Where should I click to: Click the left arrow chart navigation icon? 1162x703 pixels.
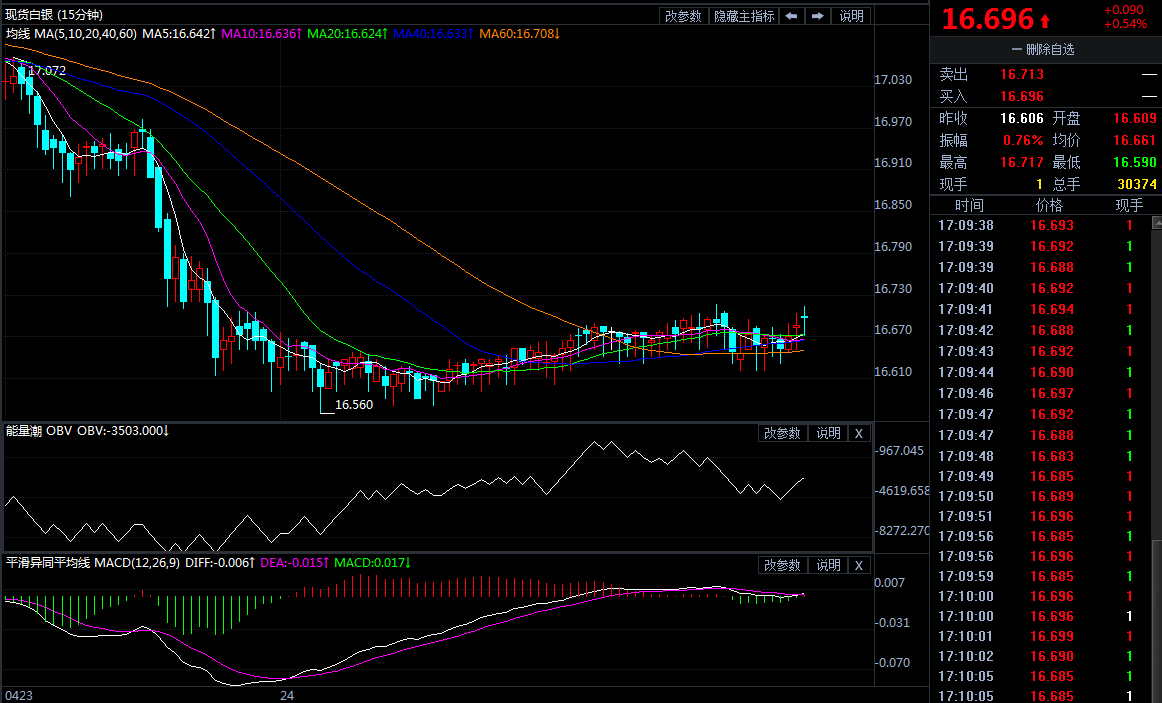pyautogui.click(x=791, y=16)
